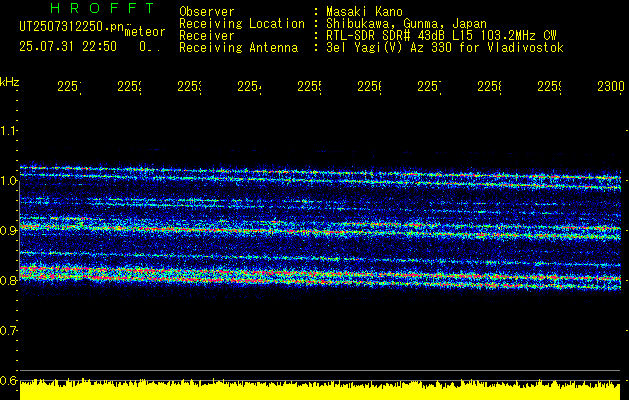This screenshot has height=400, width=629.
Task: Click the Receiving Location label
Action: [x=242, y=24]
